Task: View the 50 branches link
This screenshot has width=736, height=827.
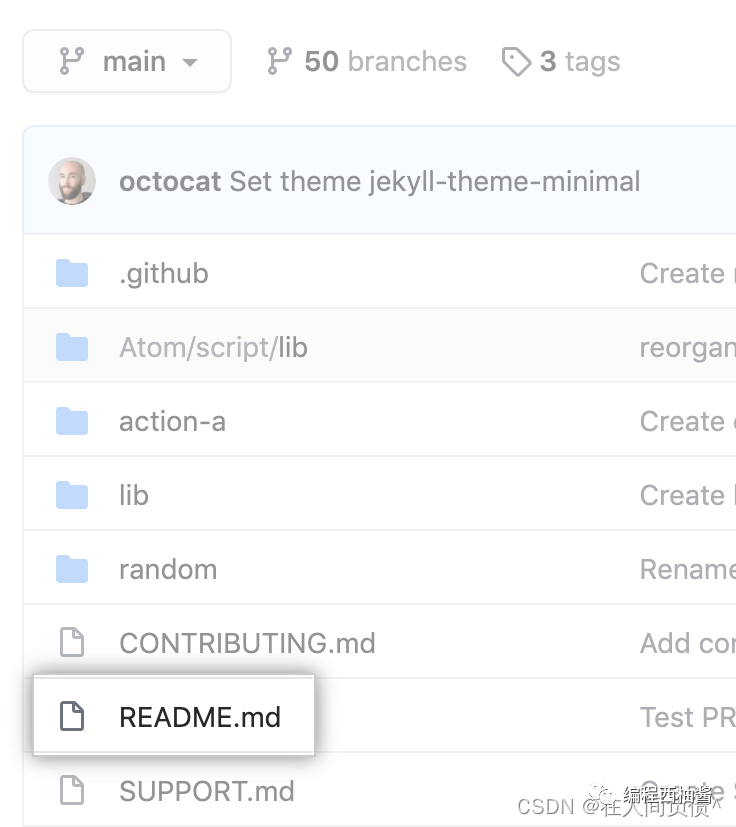Action: pos(384,62)
